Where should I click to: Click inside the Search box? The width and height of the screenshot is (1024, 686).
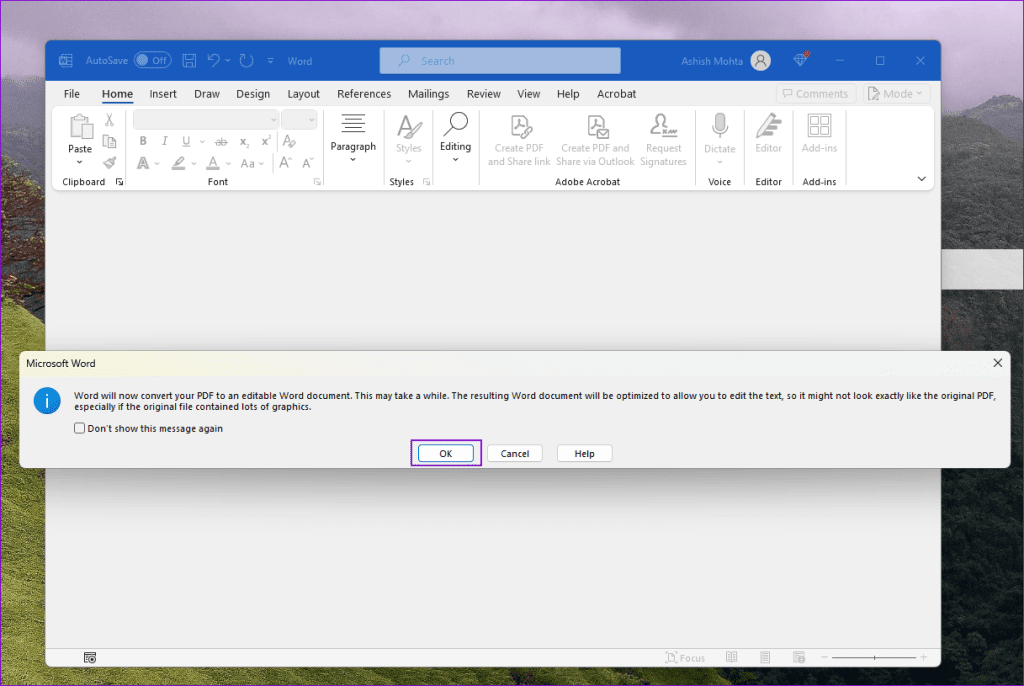pos(499,60)
